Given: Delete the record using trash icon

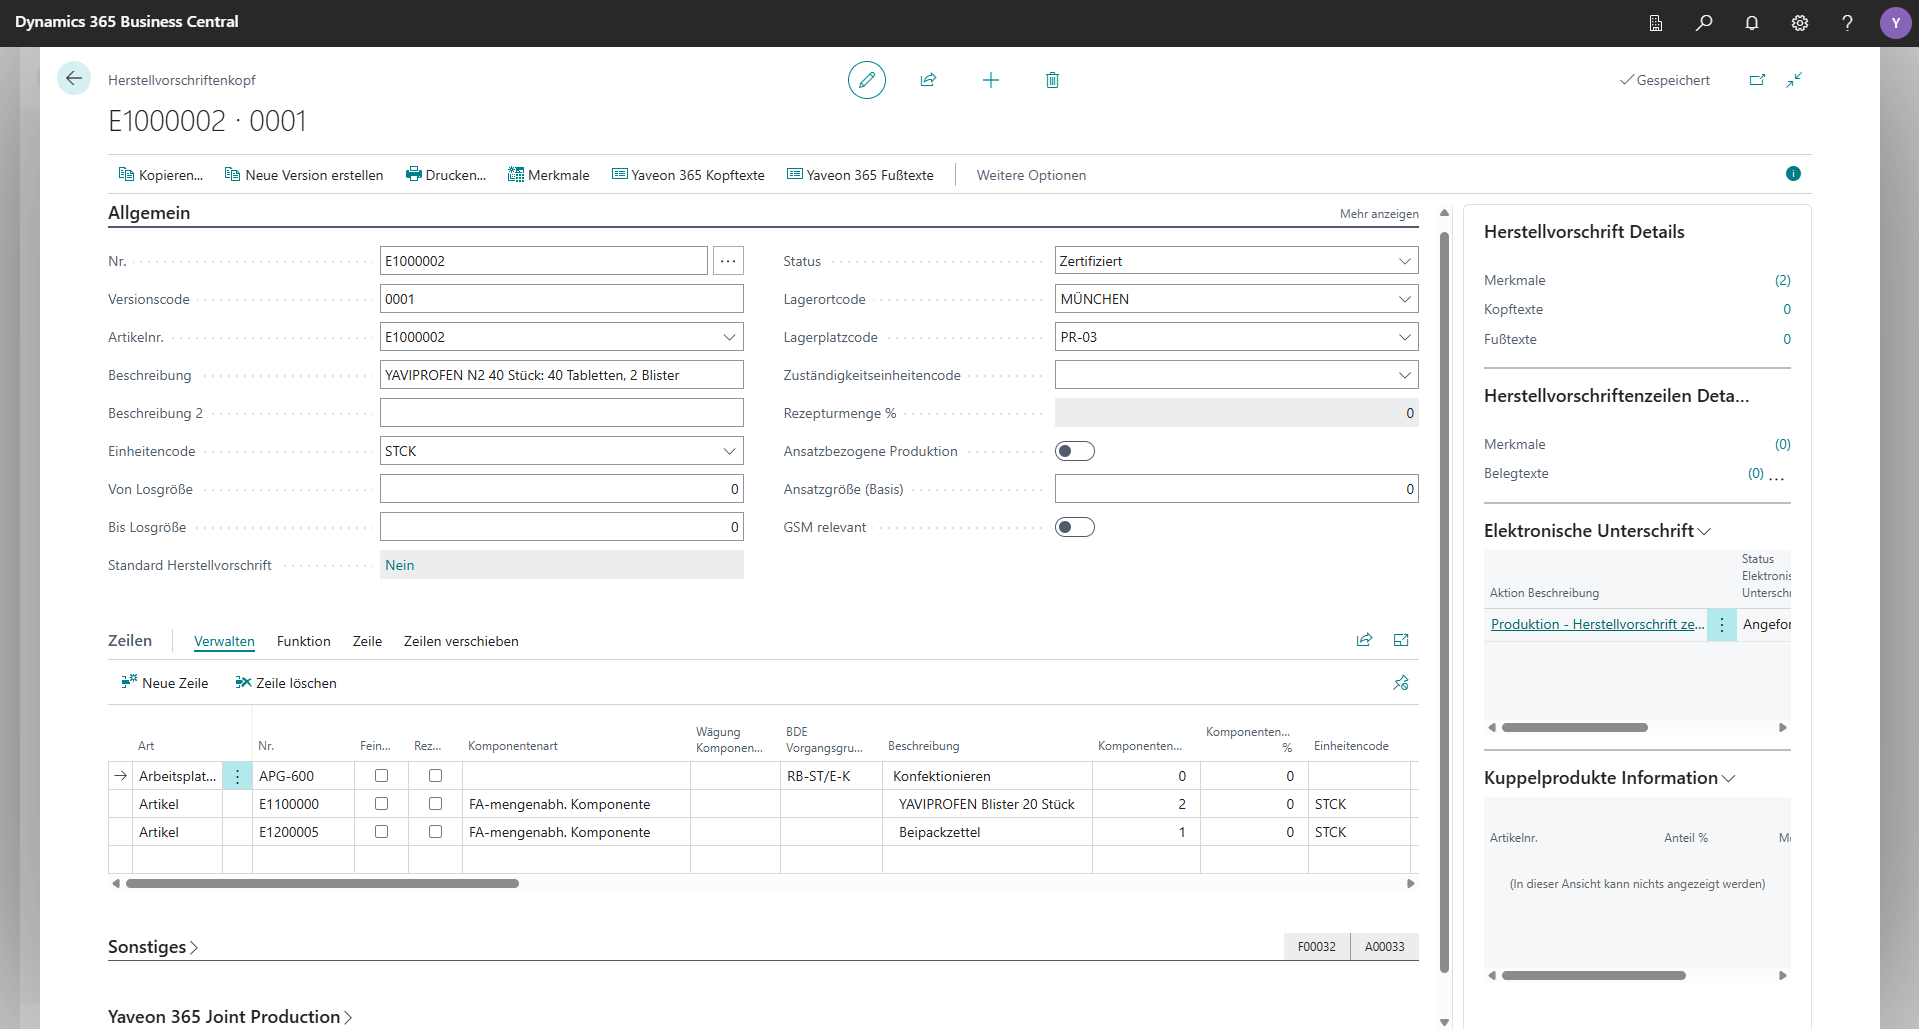Looking at the screenshot, I should click(1051, 80).
